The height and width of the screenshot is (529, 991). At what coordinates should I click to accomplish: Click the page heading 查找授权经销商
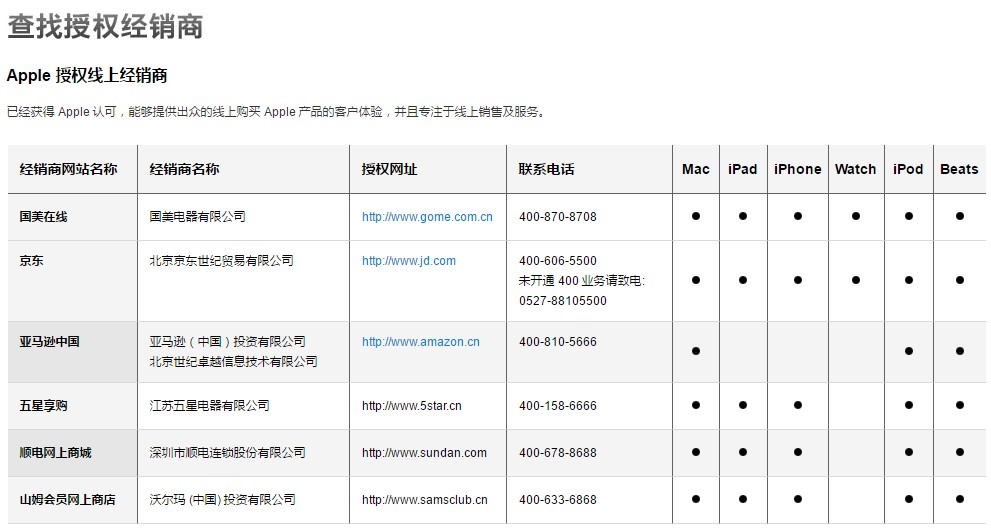point(105,27)
